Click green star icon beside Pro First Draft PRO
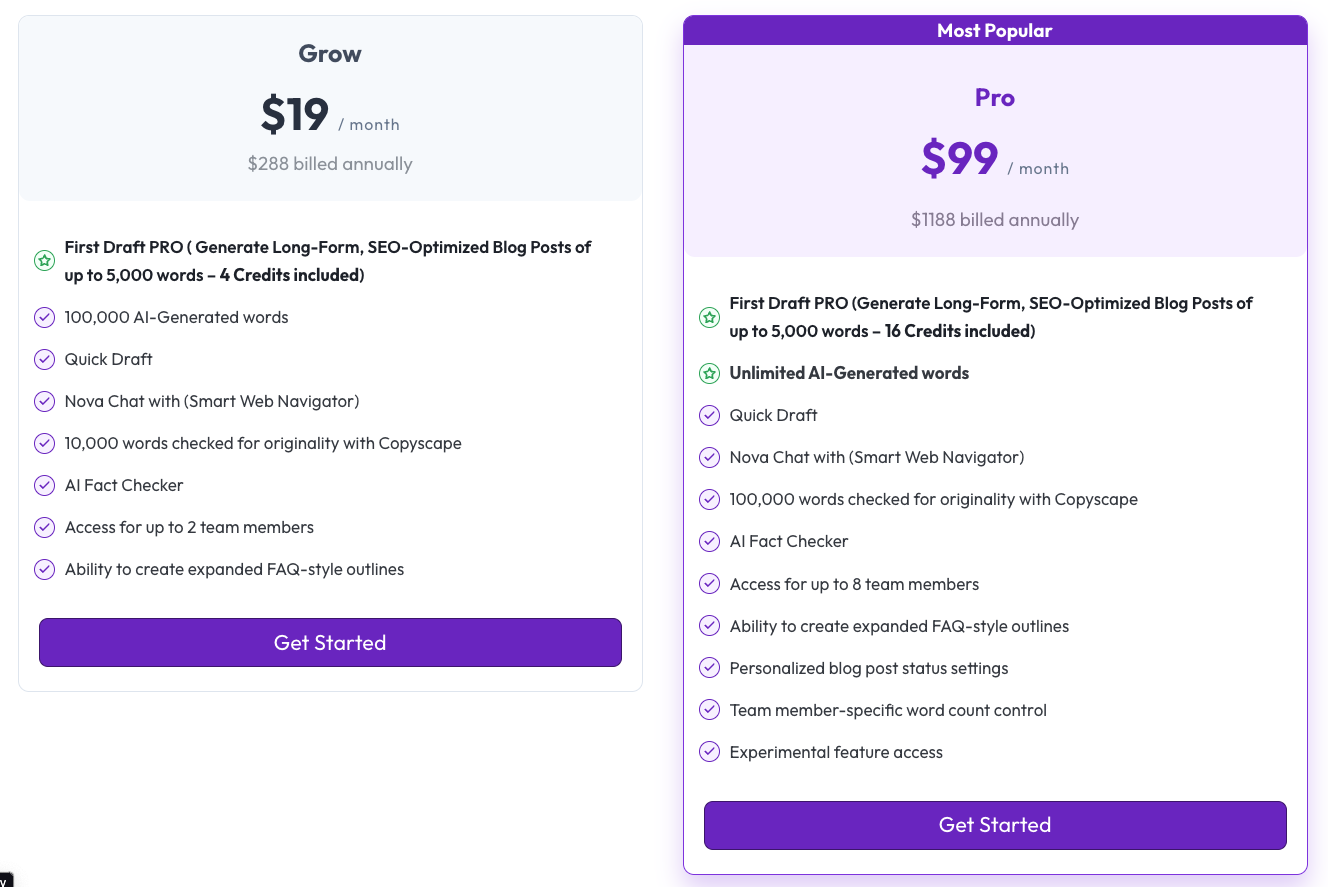1328x887 pixels. point(709,317)
